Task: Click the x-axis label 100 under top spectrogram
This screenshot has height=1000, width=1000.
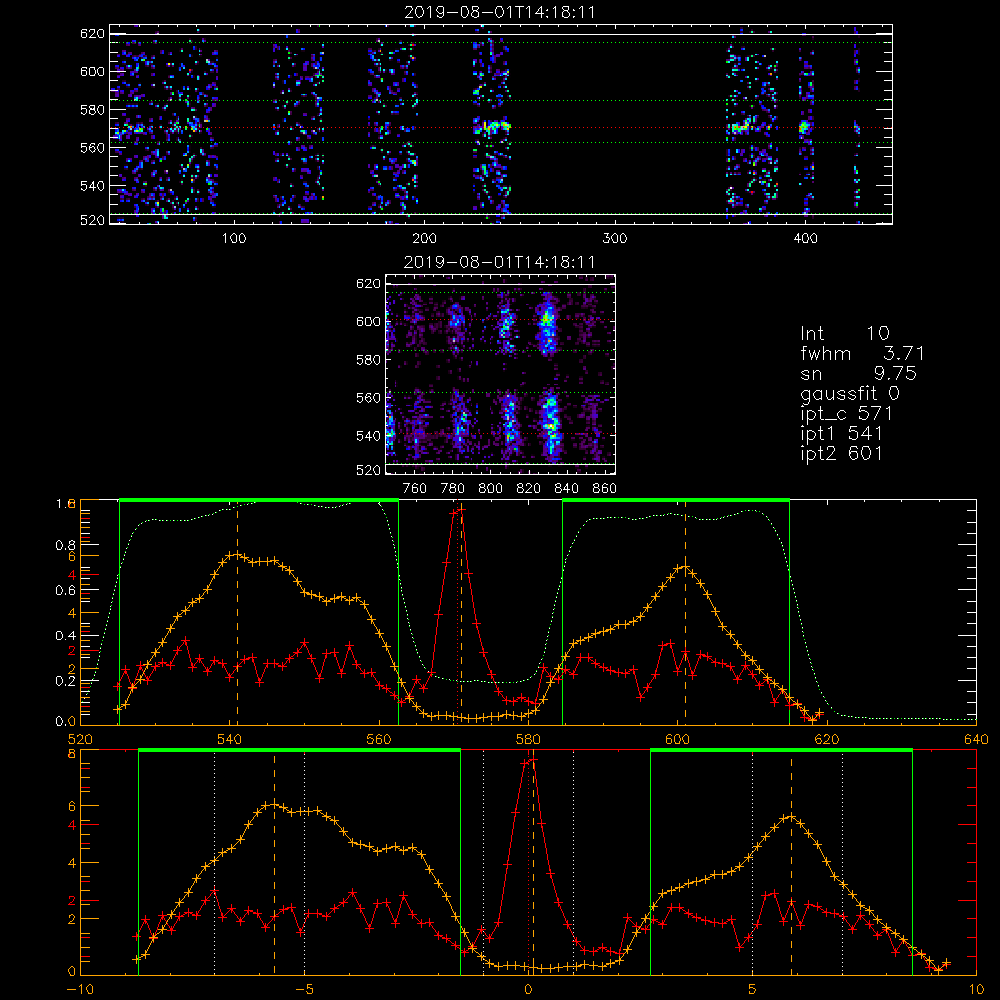Action: pos(234,239)
